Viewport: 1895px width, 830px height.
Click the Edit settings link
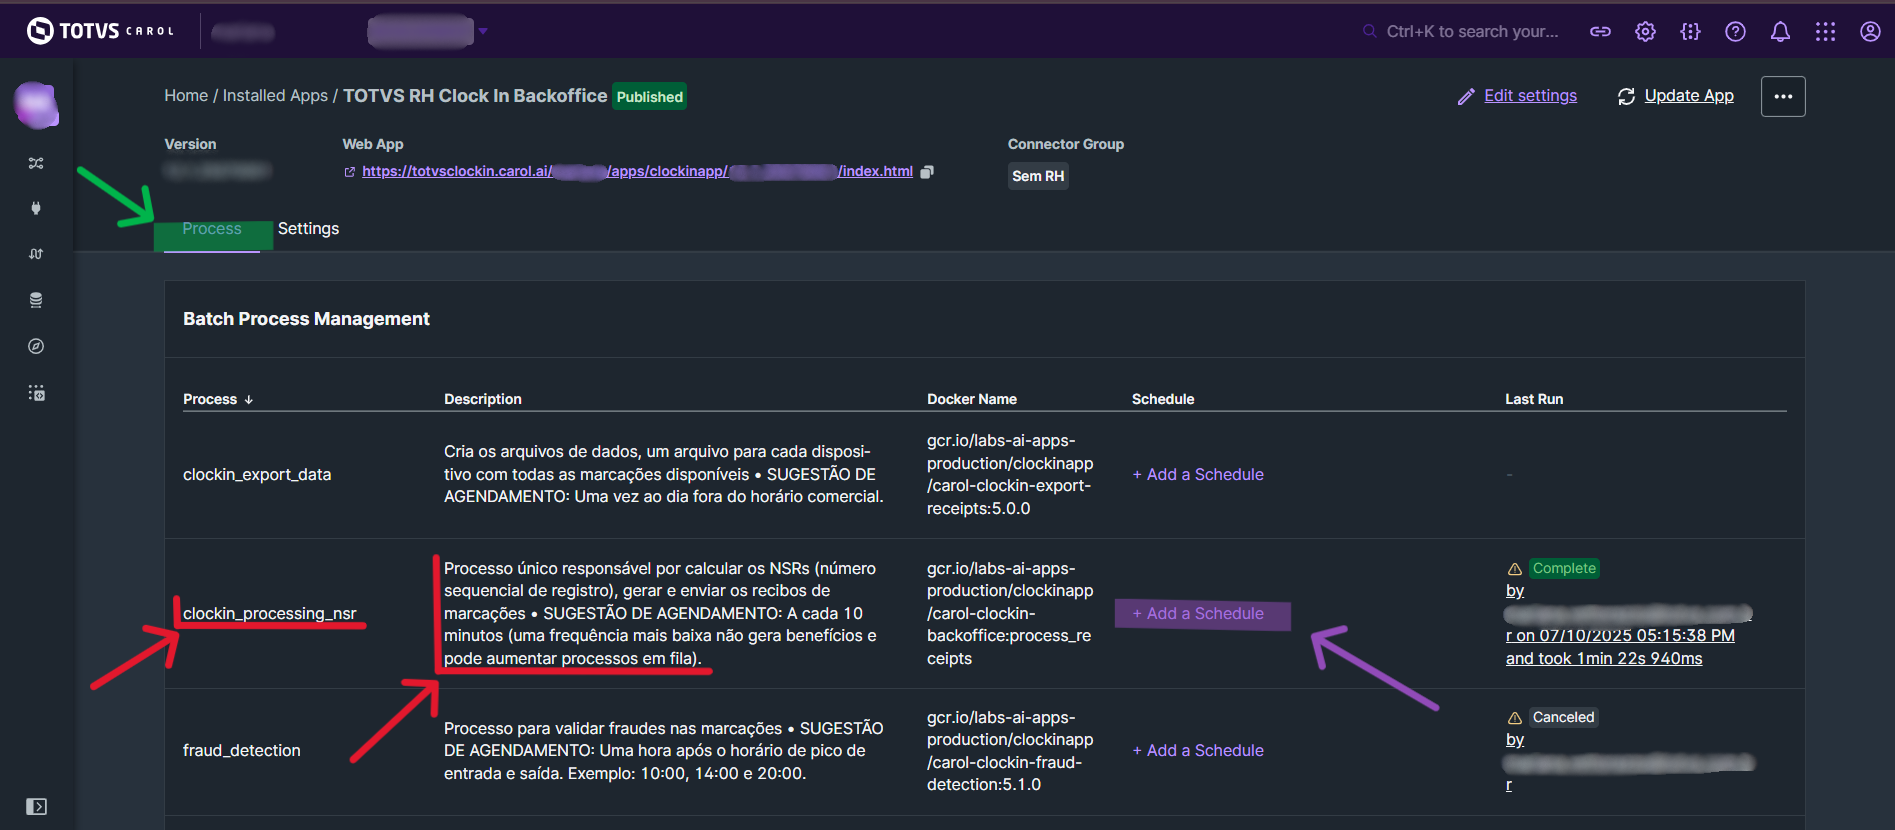(1530, 96)
